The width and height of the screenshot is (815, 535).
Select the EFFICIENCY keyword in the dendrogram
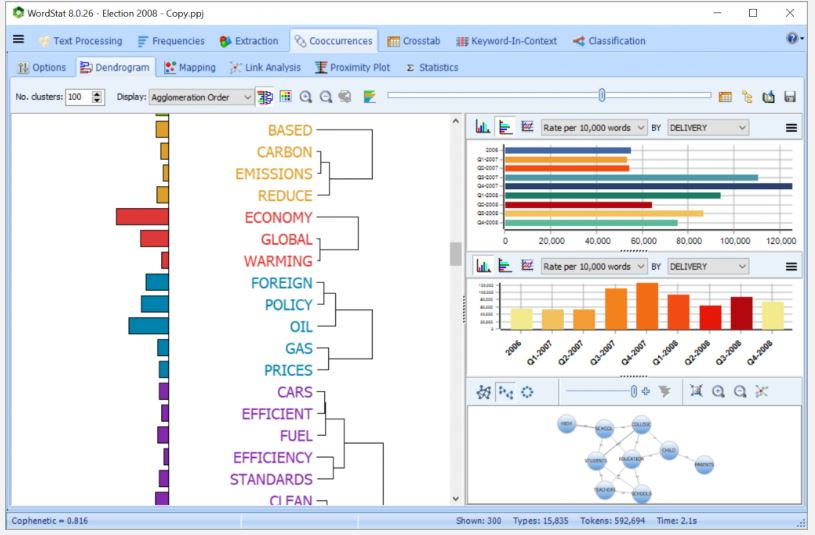pyautogui.click(x=272, y=458)
